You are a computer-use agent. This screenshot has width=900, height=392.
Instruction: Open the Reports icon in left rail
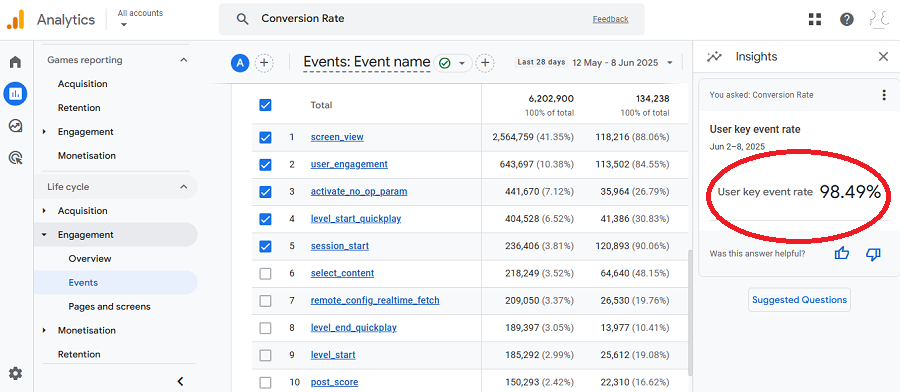pyautogui.click(x=15, y=93)
